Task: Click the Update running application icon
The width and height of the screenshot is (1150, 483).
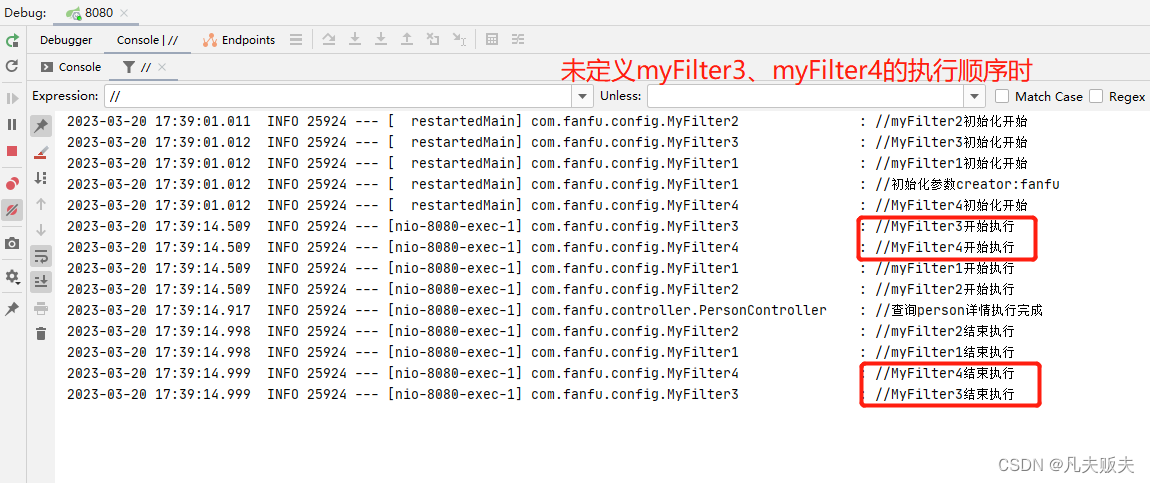Action: [x=12, y=66]
